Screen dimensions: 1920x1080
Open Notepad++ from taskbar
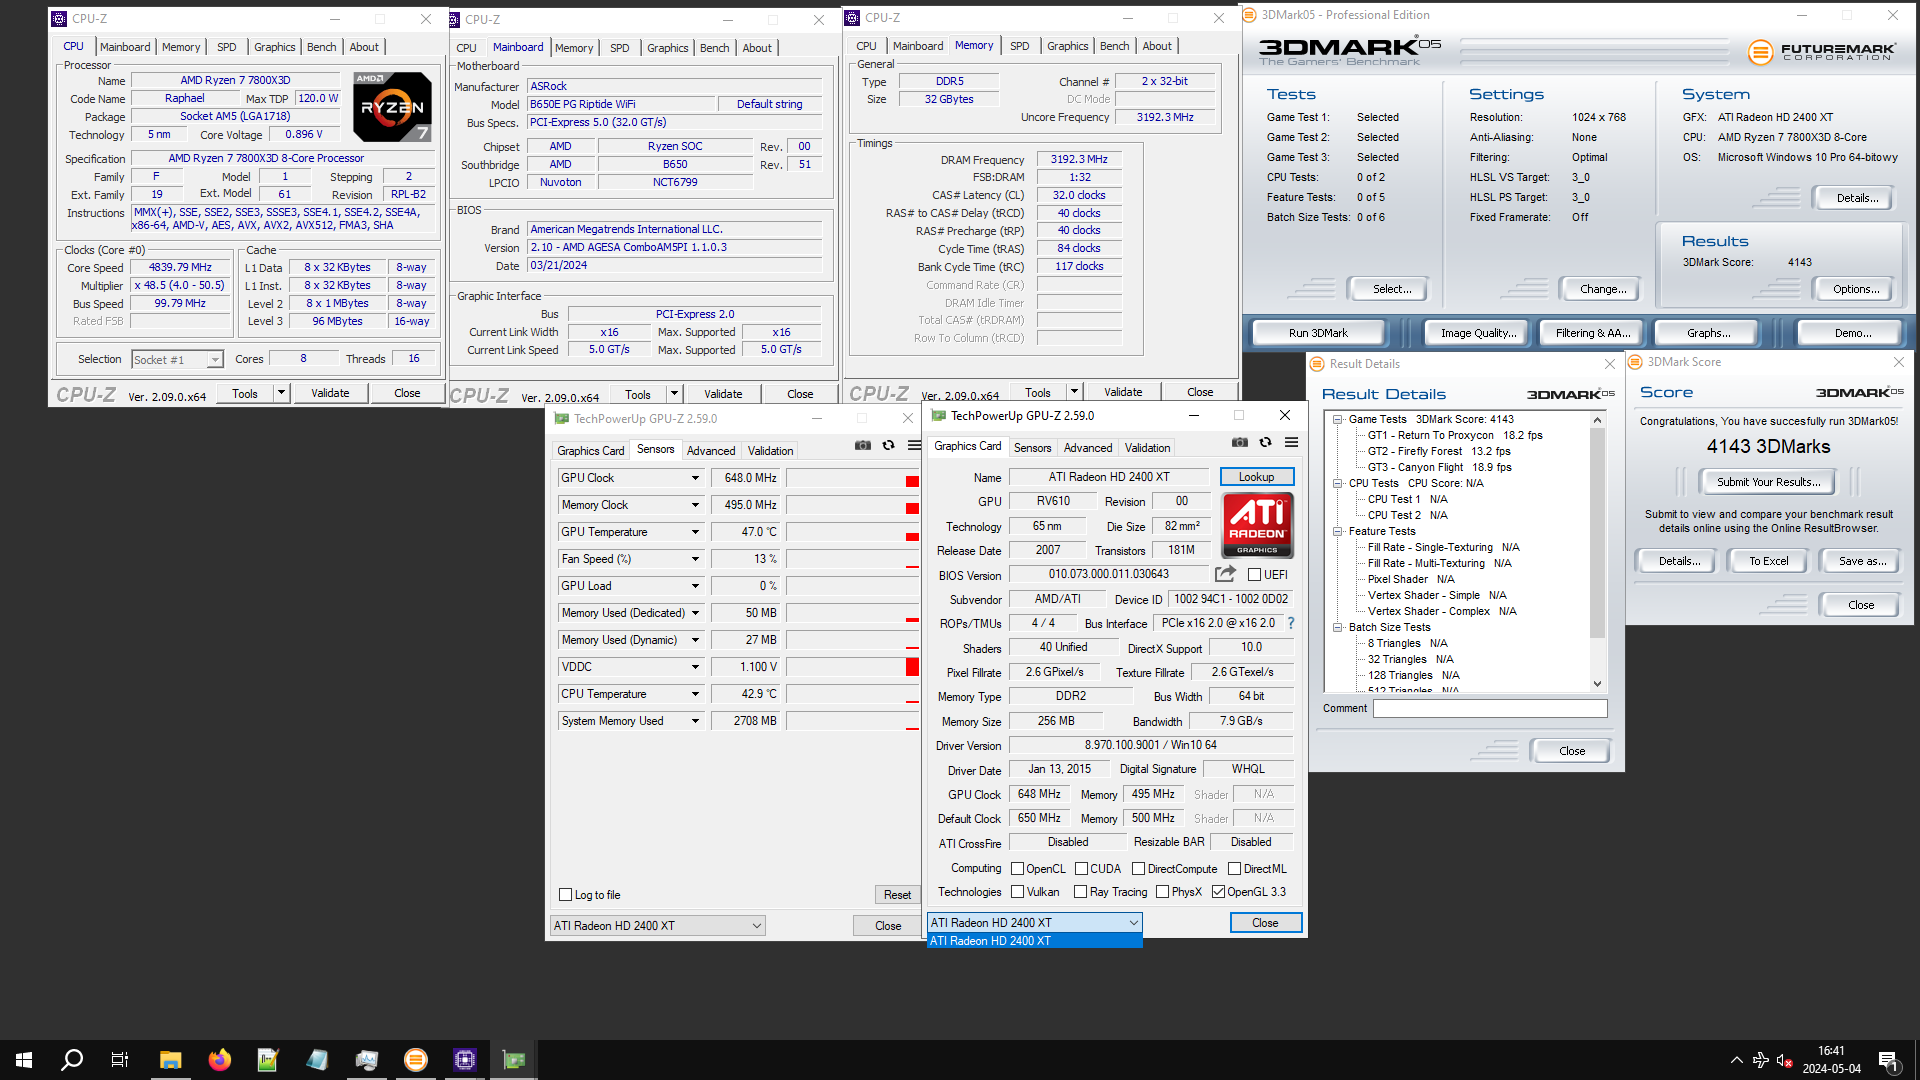point(268,1060)
